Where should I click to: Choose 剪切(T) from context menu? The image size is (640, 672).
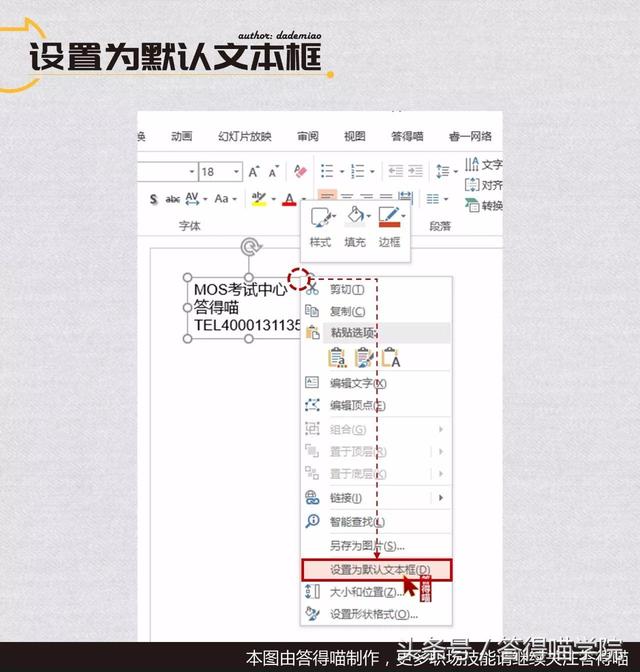(376, 290)
